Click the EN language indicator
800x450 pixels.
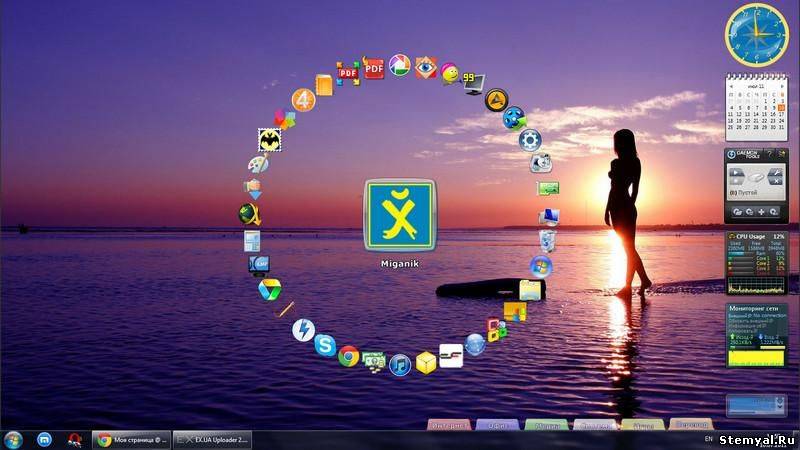[708, 439]
